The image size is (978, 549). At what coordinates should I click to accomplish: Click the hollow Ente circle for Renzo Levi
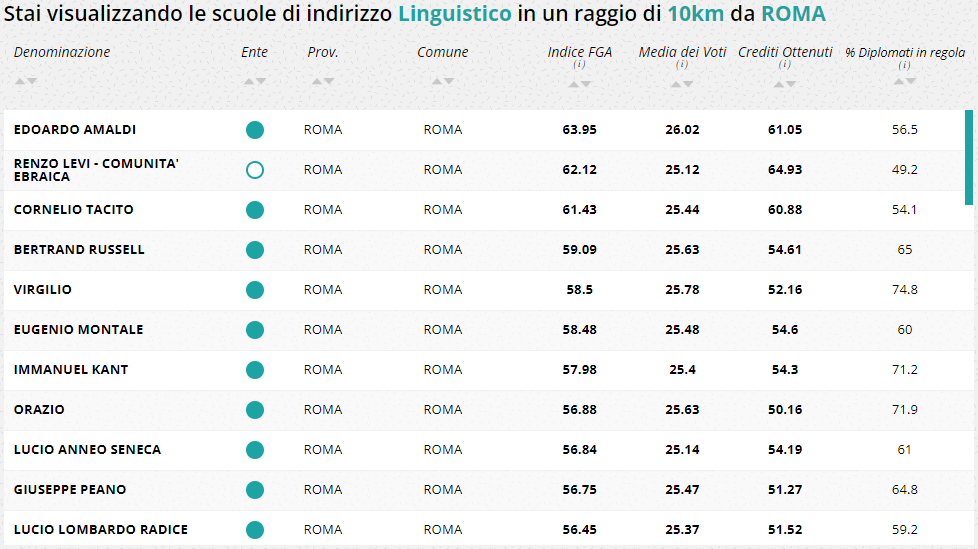tap(255, 170)
